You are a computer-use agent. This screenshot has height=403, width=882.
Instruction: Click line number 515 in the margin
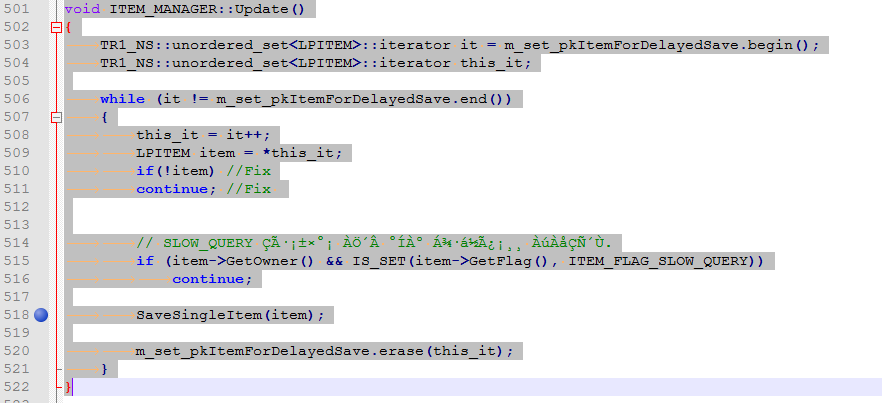click(17, 261)
